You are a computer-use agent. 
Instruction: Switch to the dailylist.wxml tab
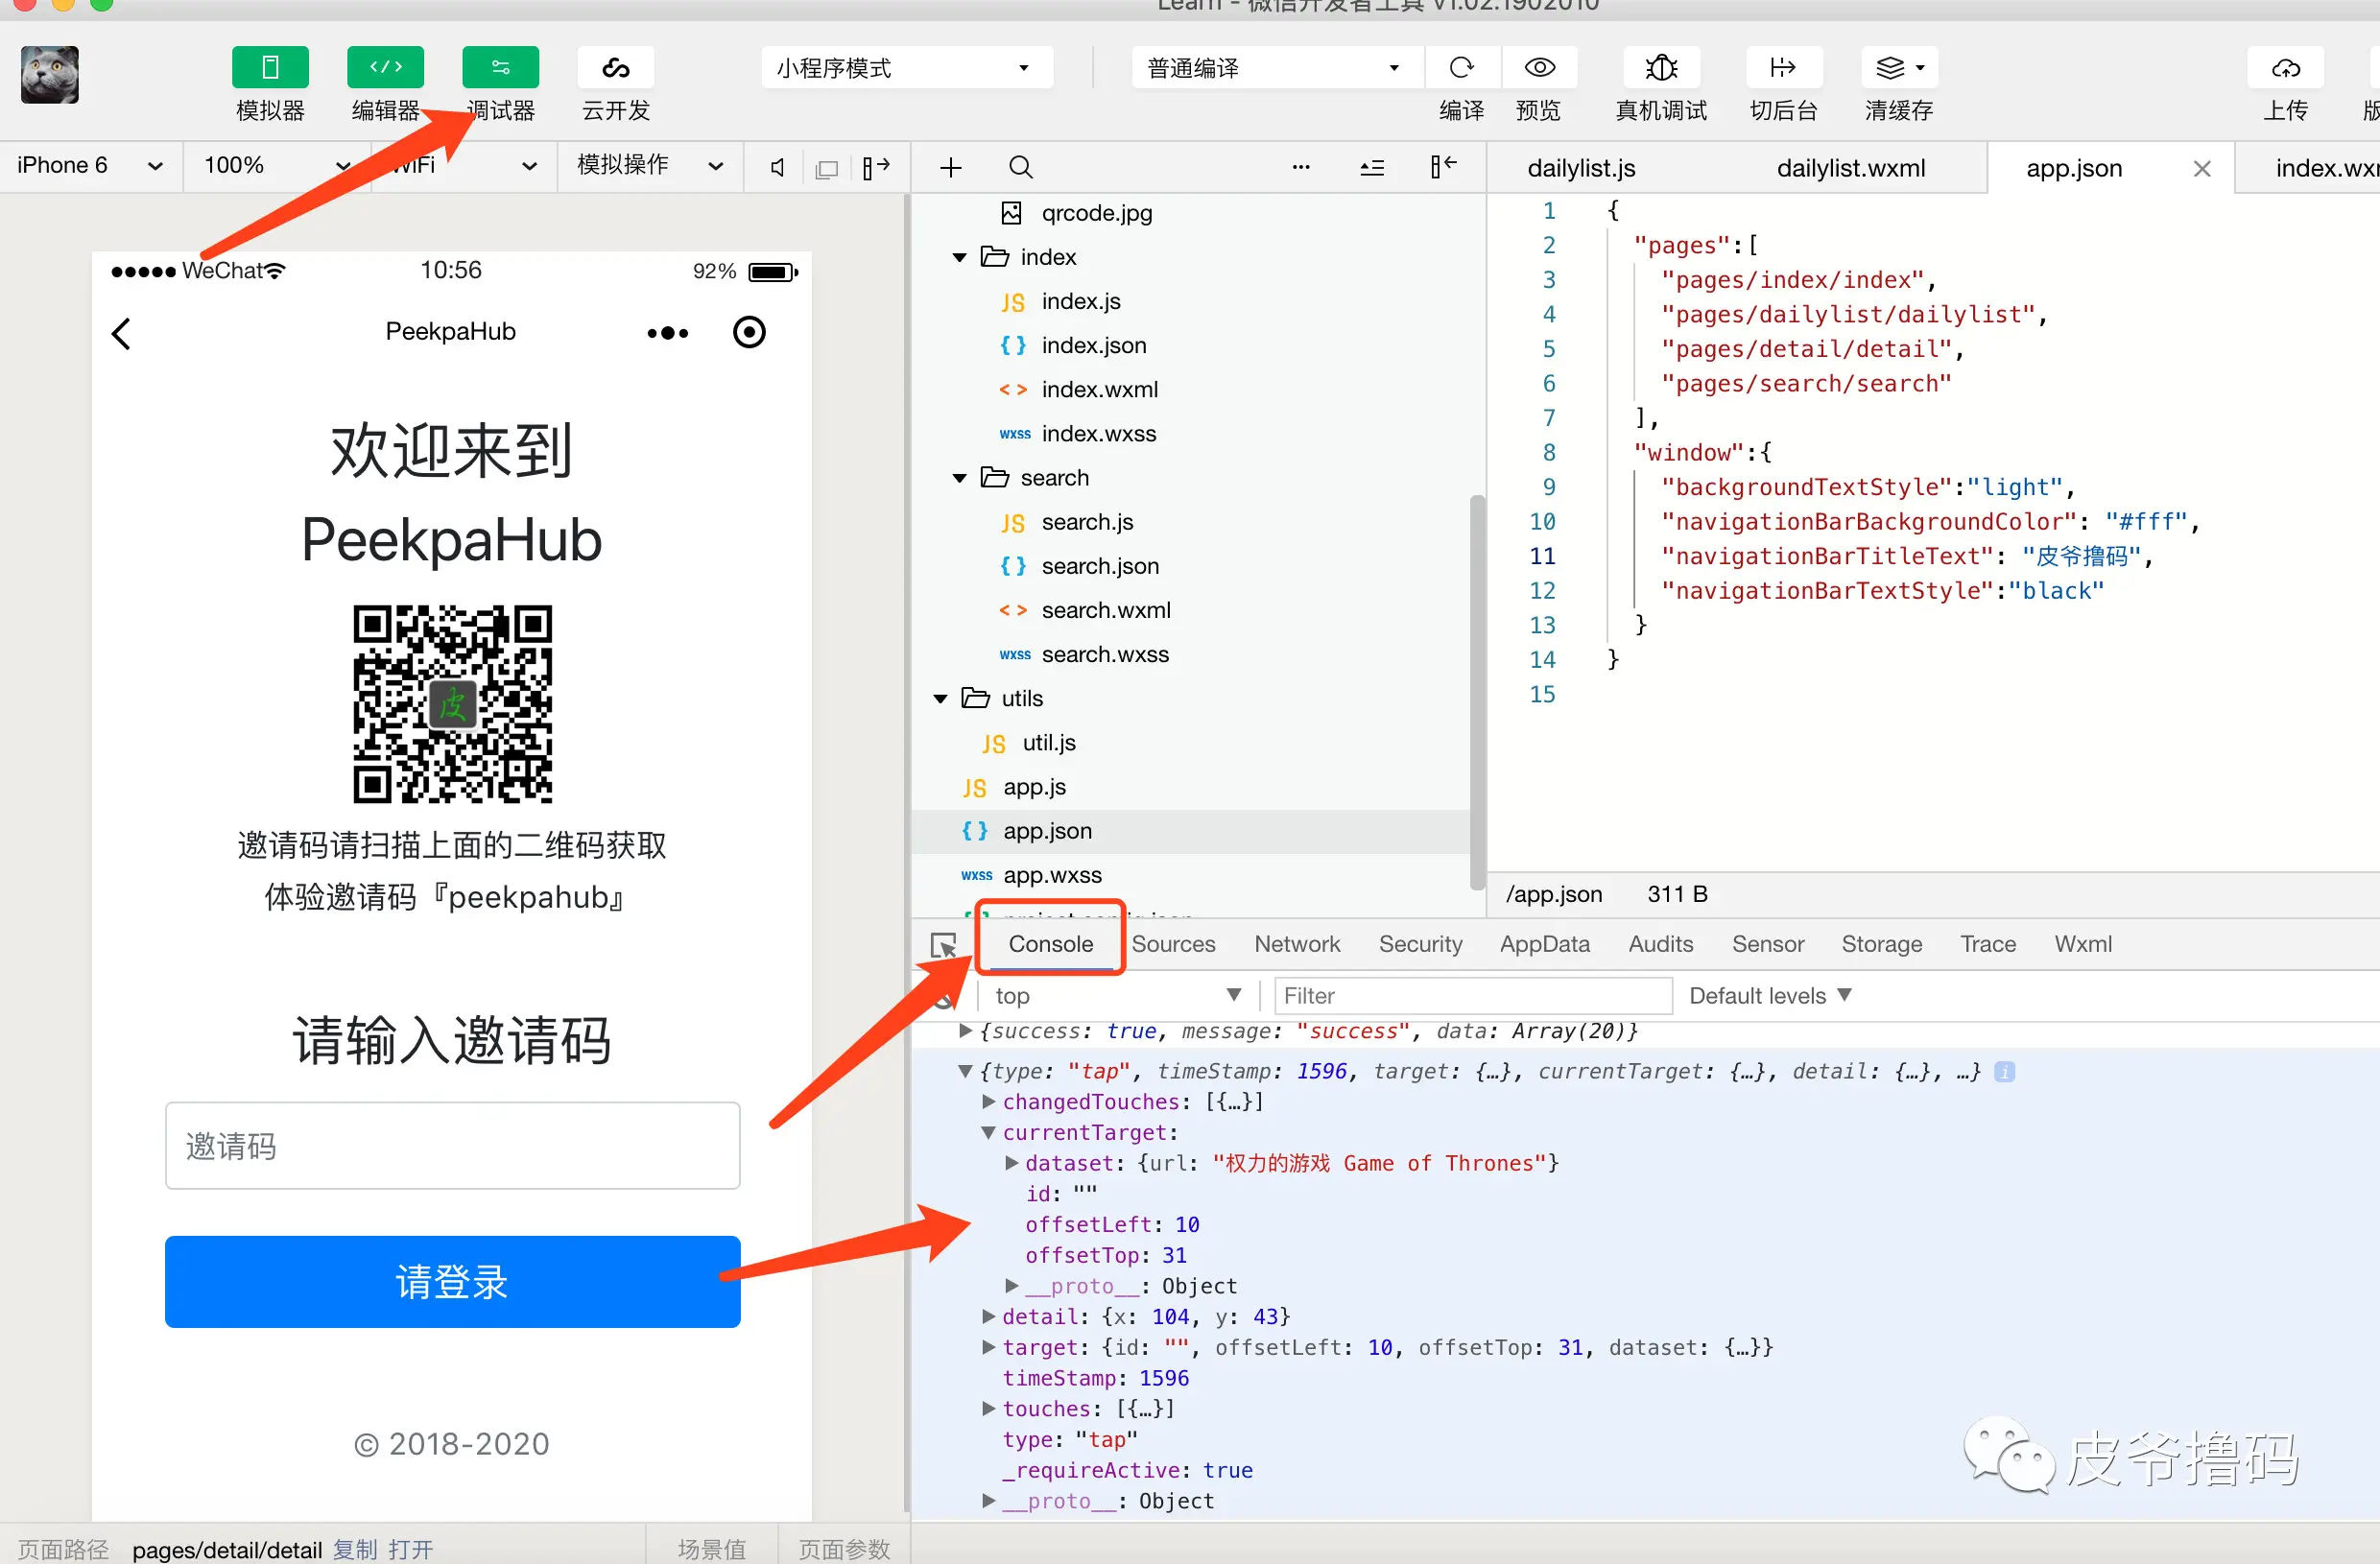pyautogui.click(x=1850, y=168)
